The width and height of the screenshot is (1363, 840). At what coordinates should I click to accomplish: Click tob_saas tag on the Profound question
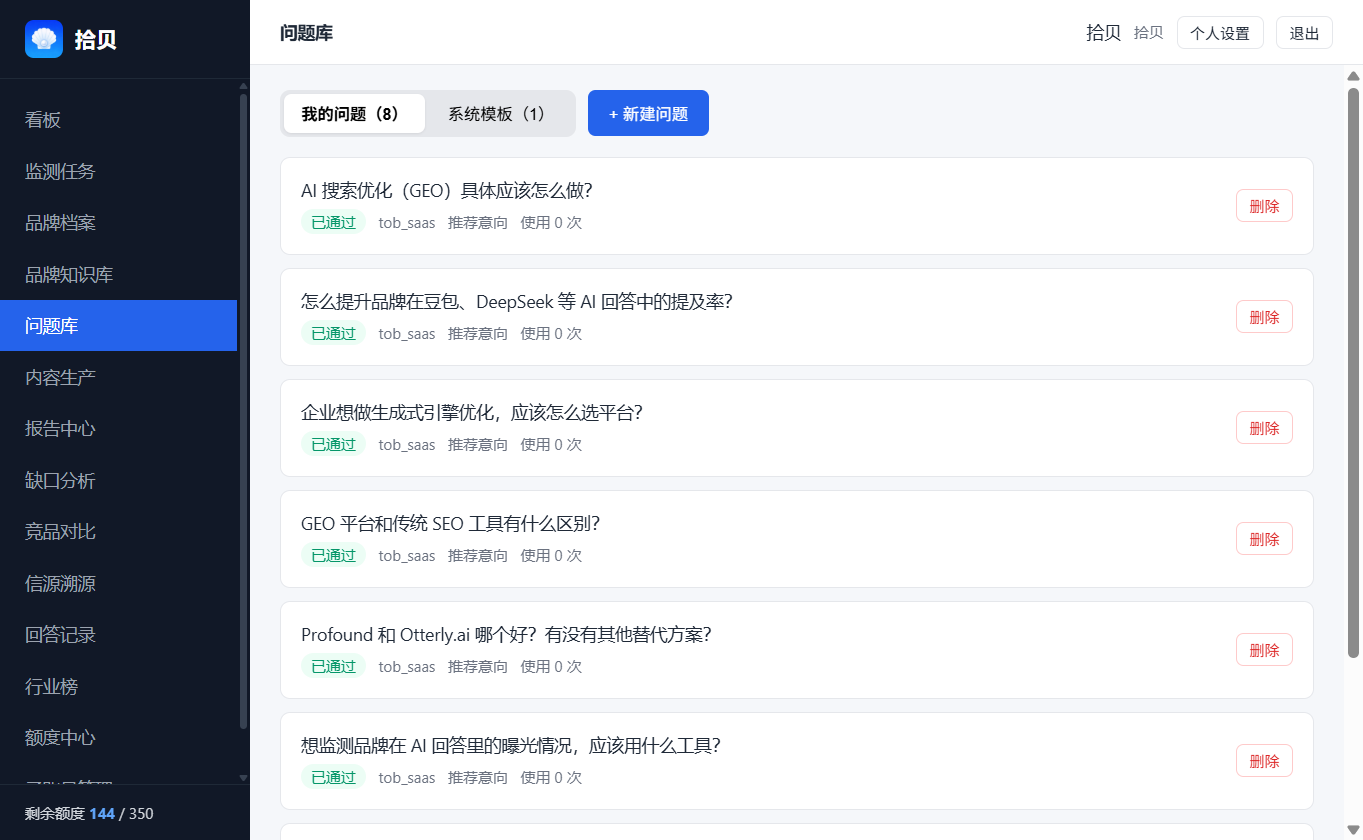pos(407,667)
